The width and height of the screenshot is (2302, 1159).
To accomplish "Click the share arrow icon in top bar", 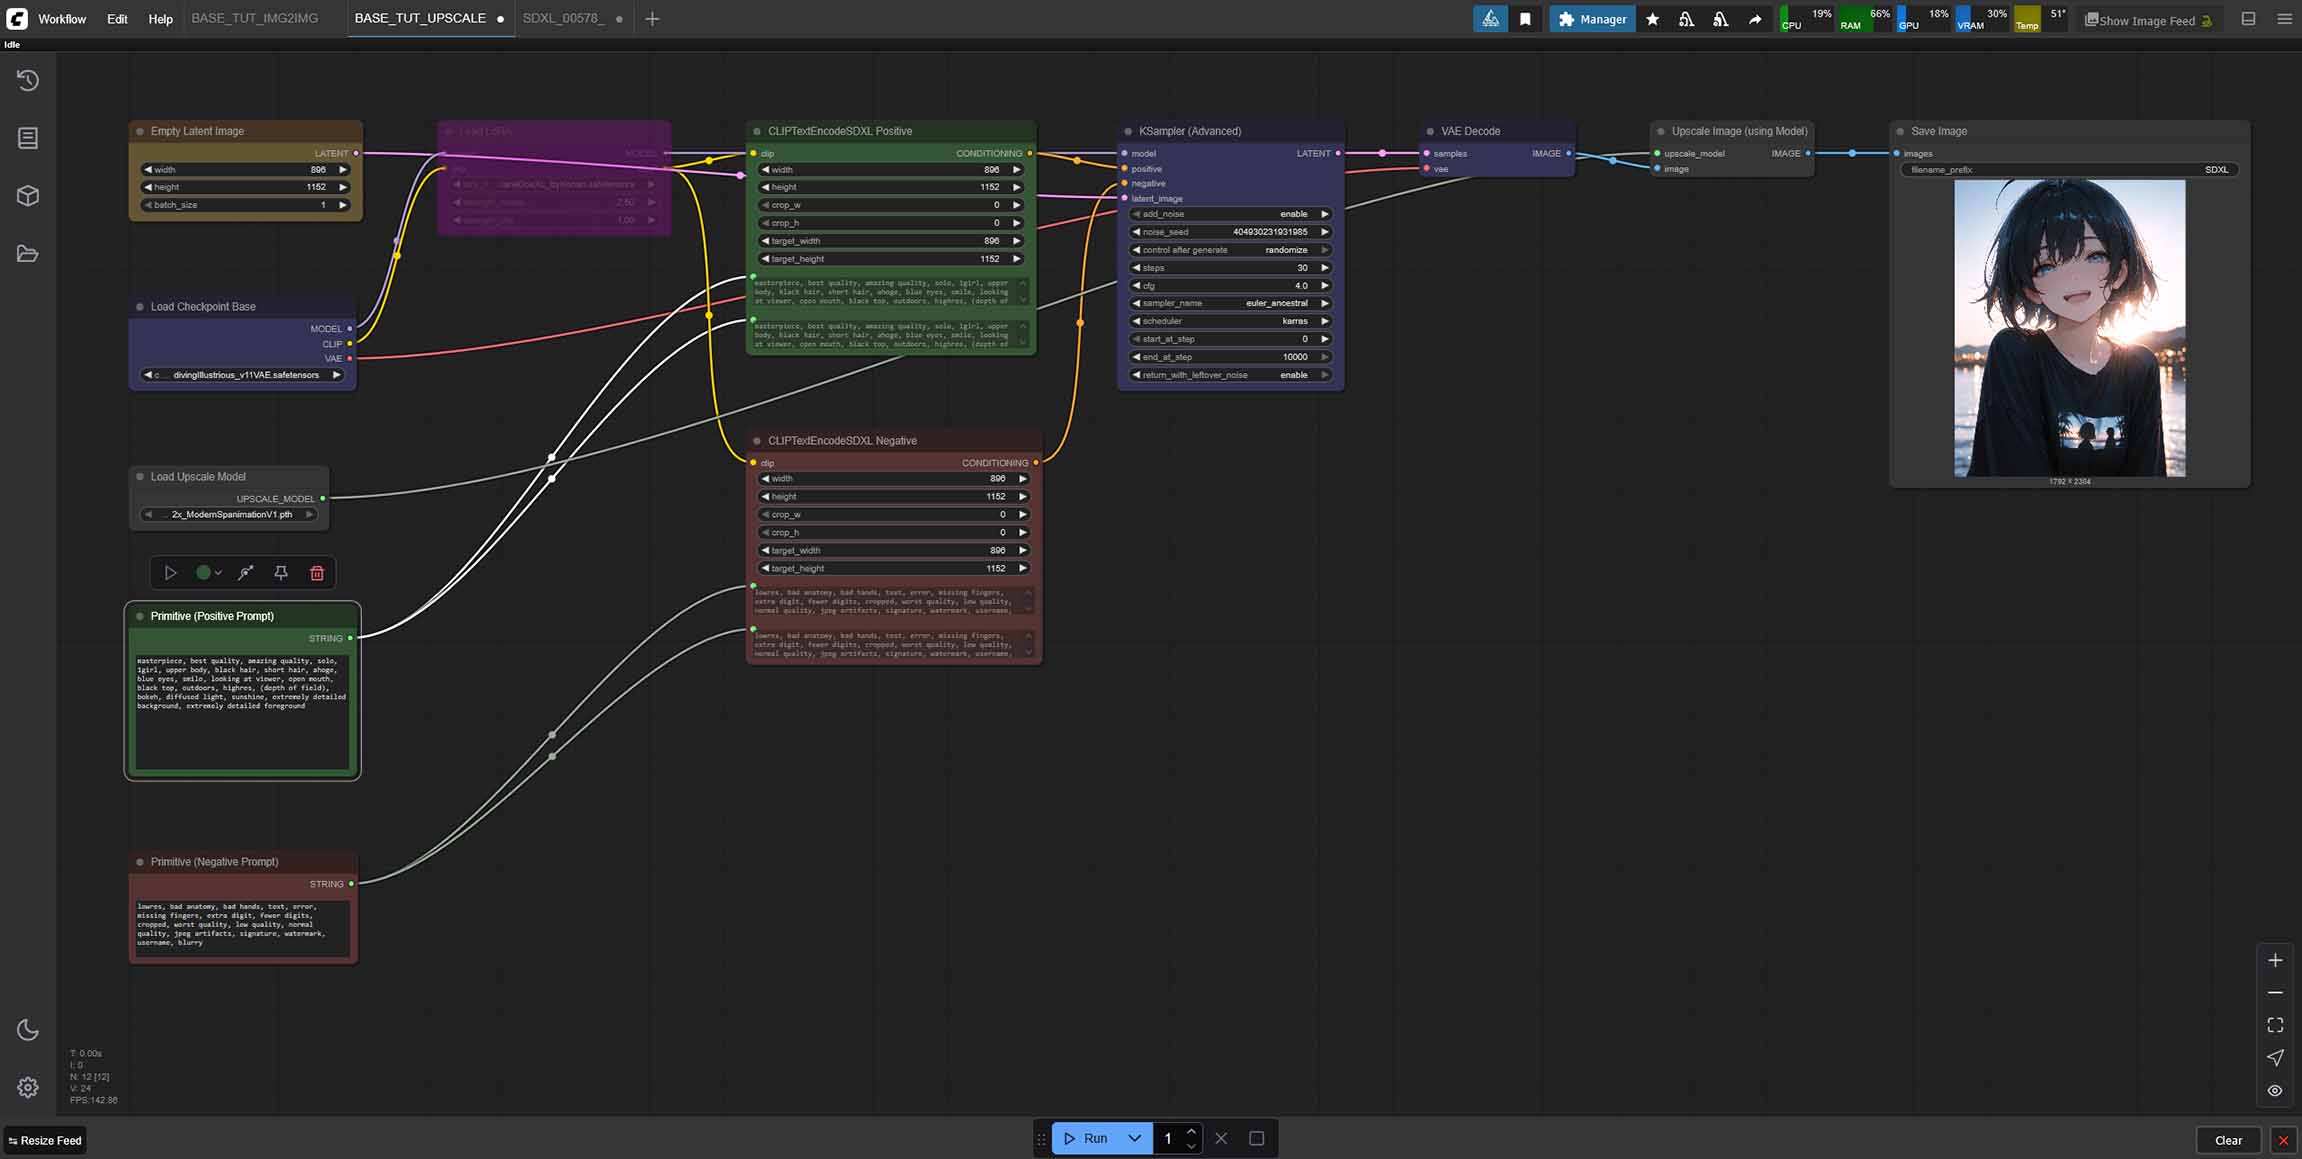I will coord(1755,19).
